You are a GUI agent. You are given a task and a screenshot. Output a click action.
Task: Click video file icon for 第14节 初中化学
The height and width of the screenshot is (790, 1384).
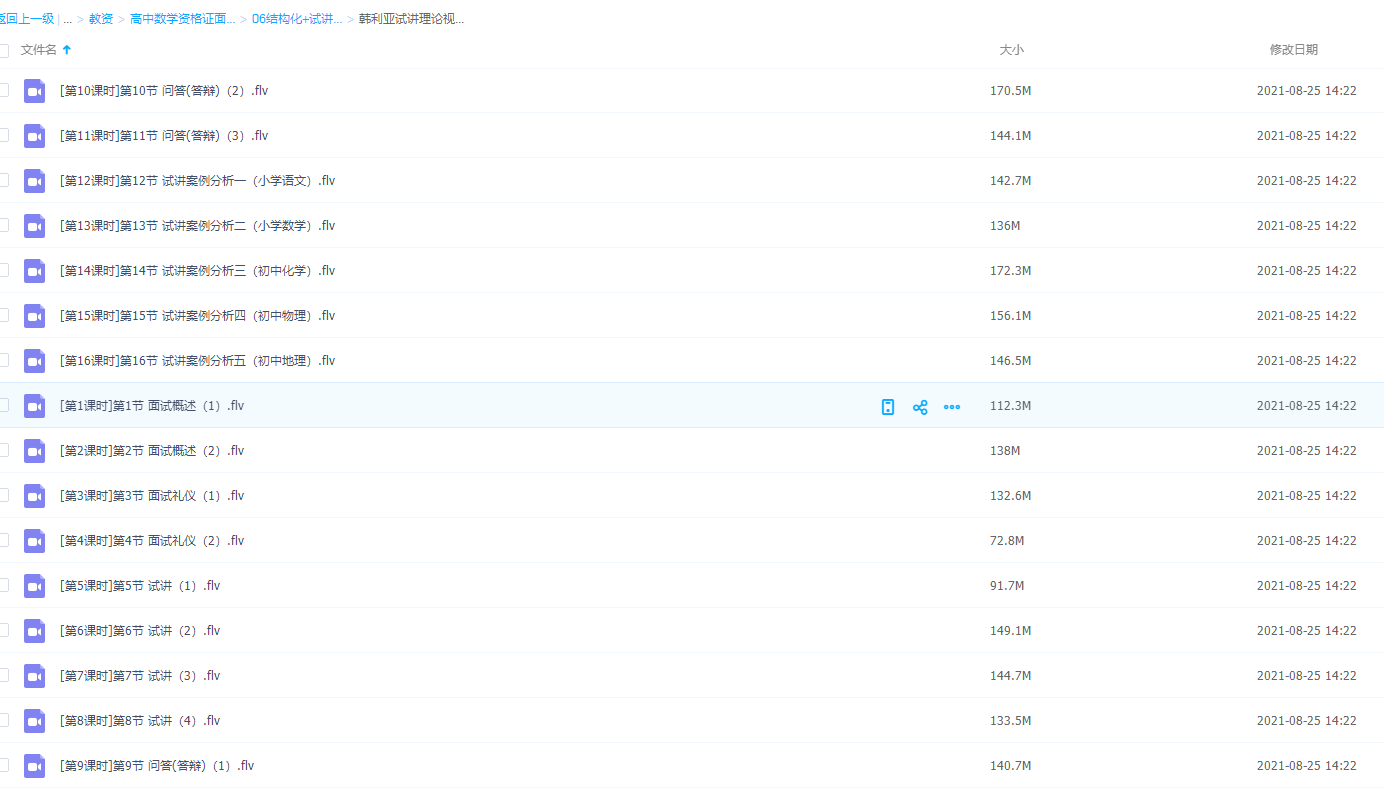(35, 271)
